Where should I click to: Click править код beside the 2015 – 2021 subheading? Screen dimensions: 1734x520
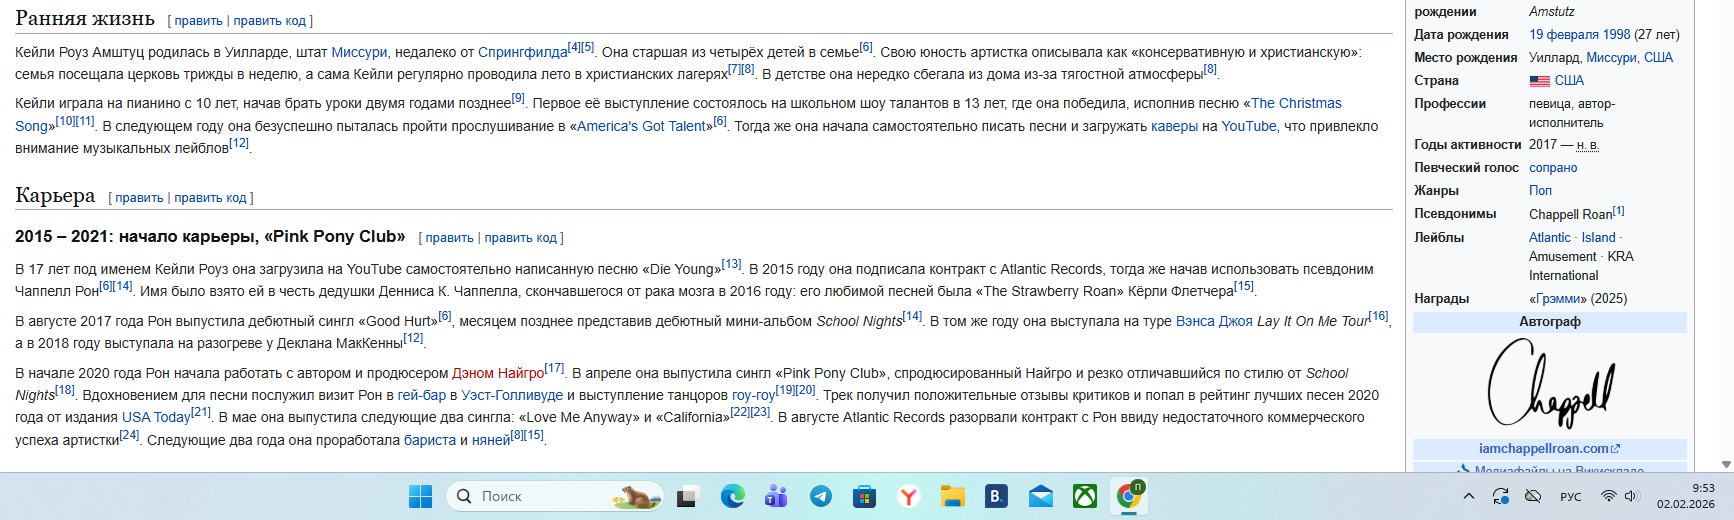(x=520, y=237)
